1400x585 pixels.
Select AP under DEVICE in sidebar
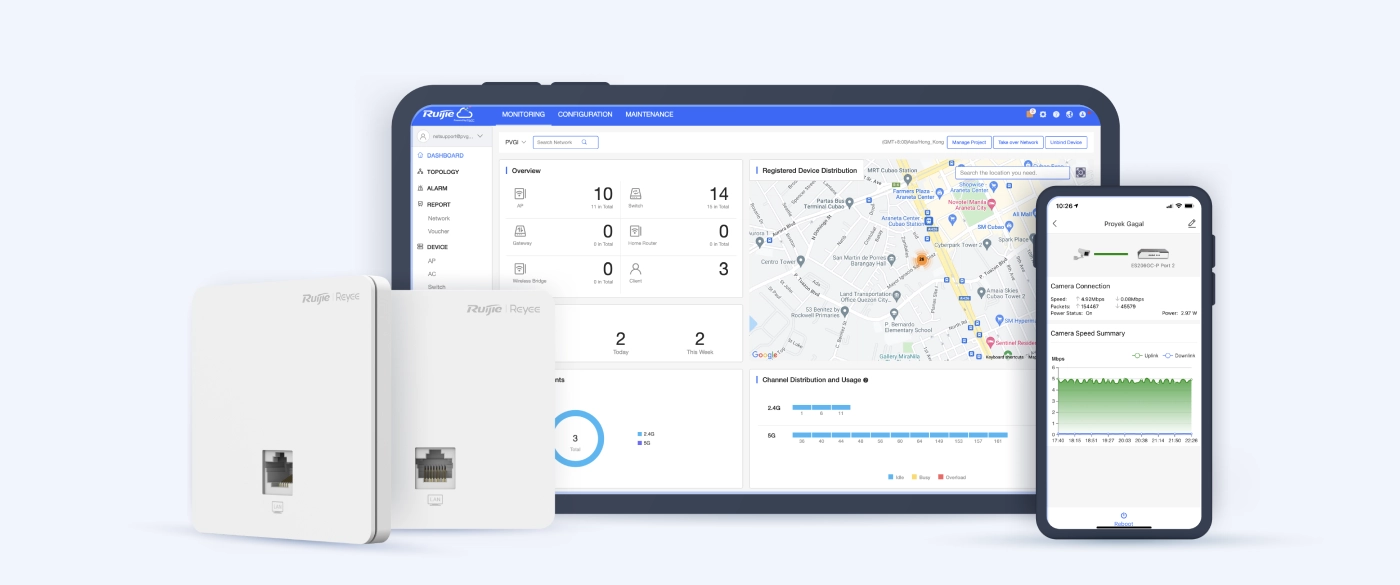(x=432, y=261)
